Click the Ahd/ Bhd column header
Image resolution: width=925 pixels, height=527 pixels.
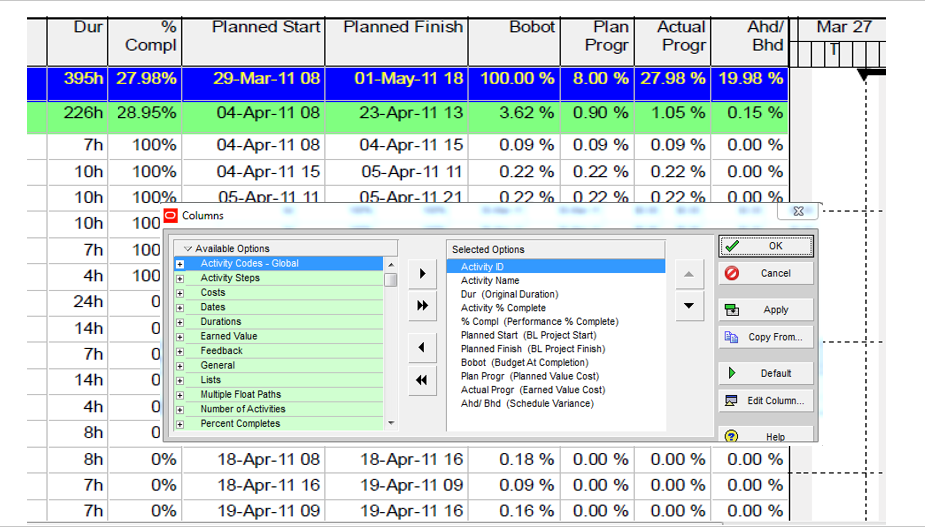[750, 41]
